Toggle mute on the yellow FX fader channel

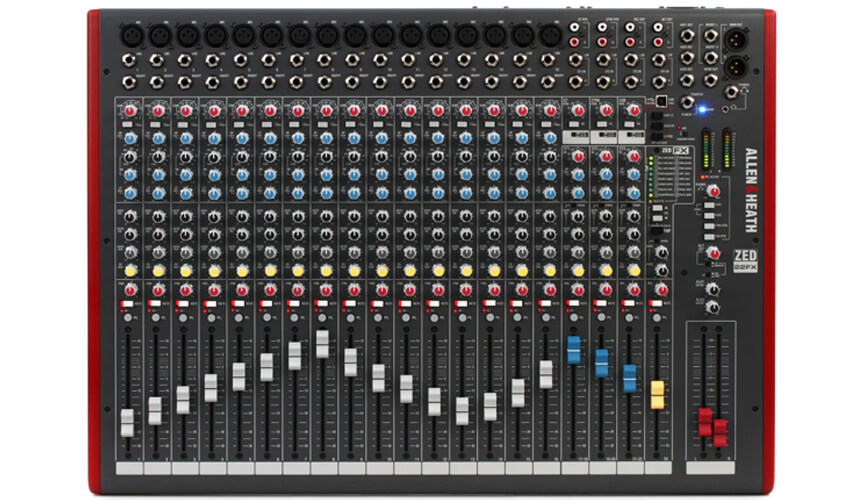tap(656, 304)
